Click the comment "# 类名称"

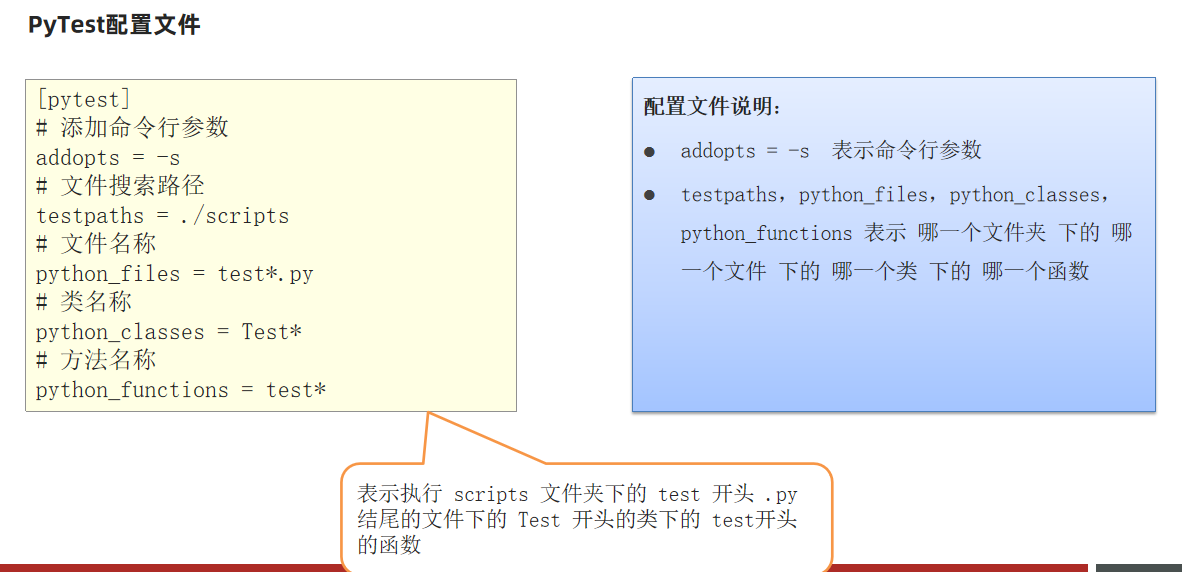(x=84, y=302)
